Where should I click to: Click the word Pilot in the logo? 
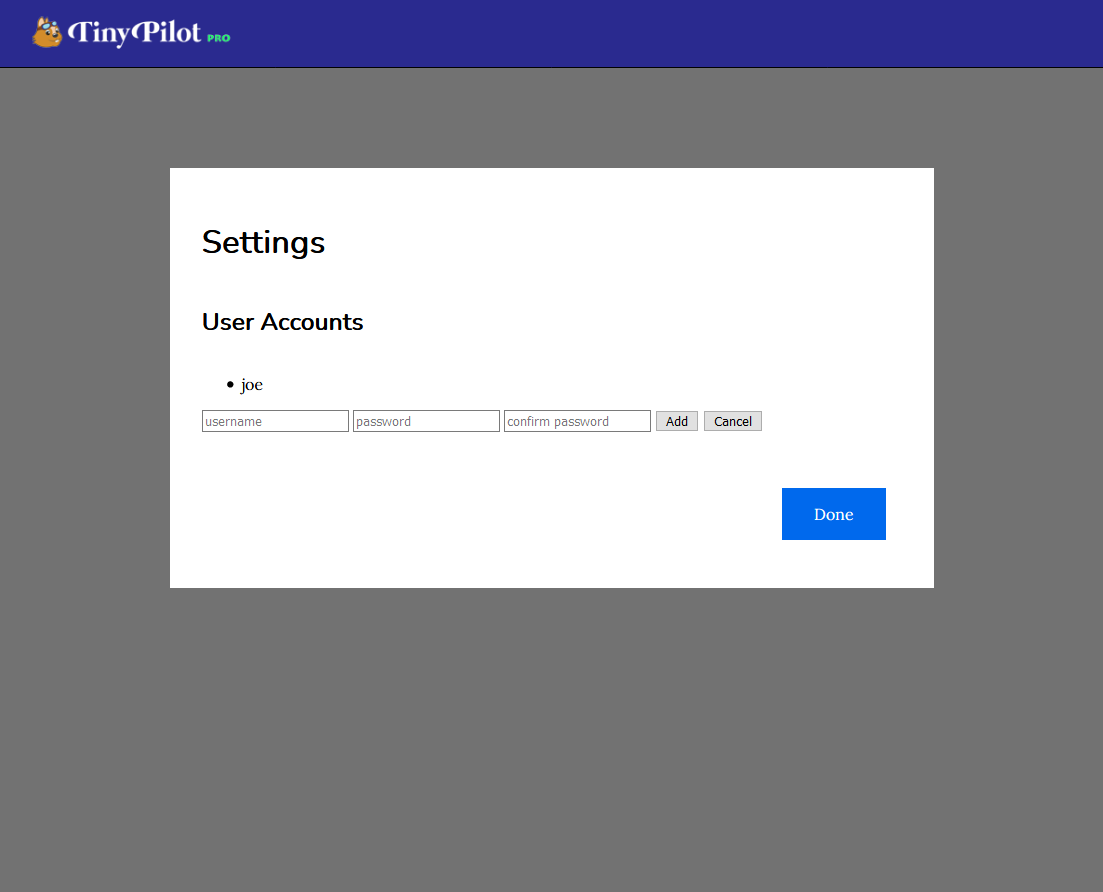(167, 32)
